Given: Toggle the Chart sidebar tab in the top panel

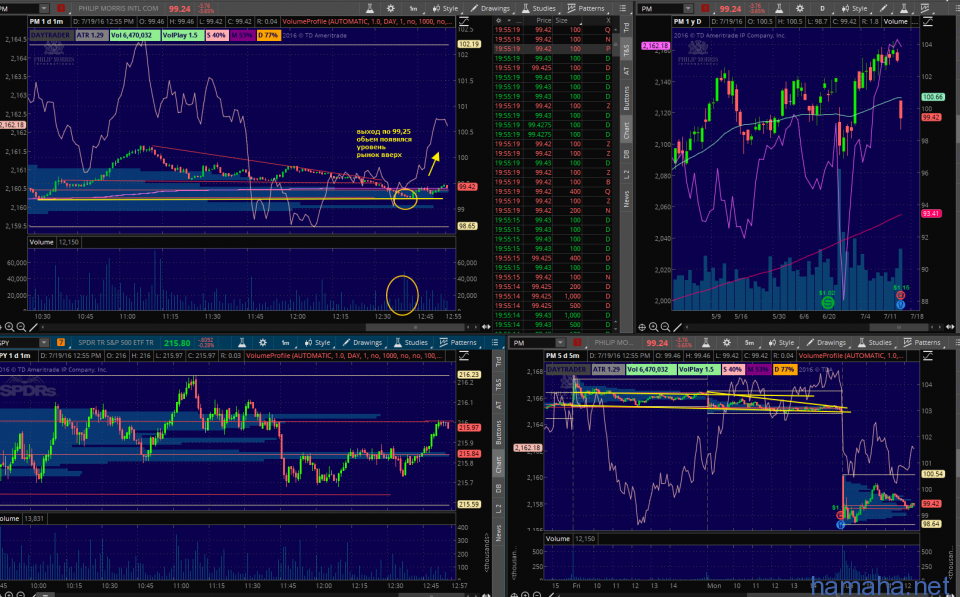Looking at the screenshot, I should tap(626, 130).
